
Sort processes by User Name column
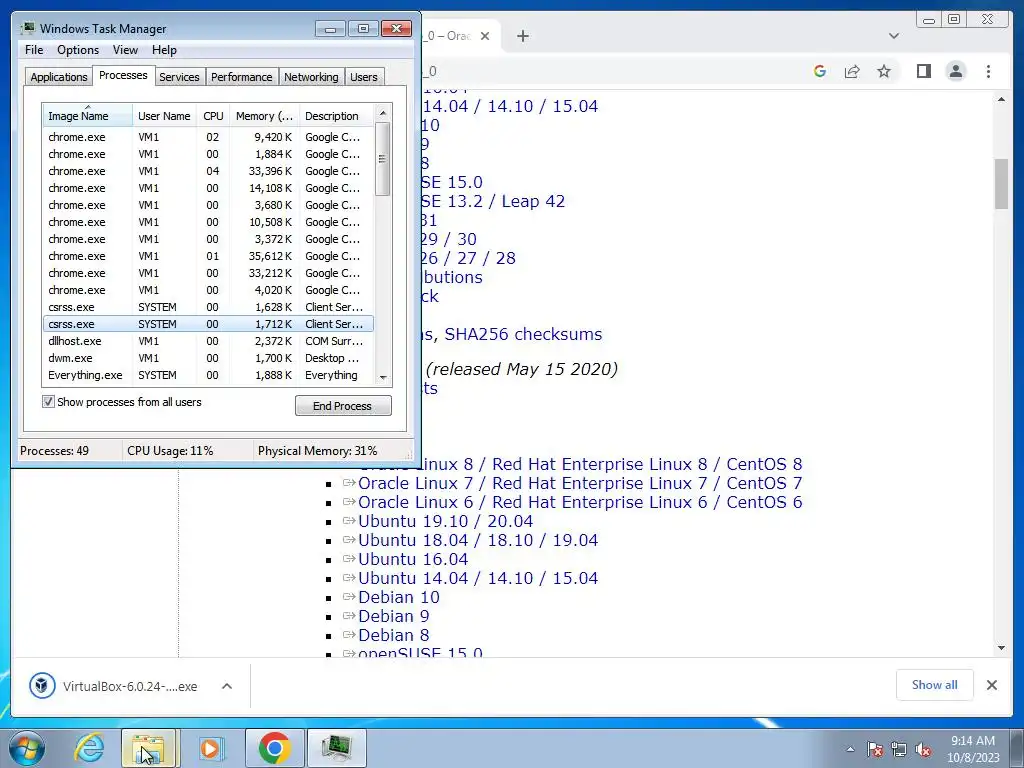pyautogui.click(x=164, y=116)
